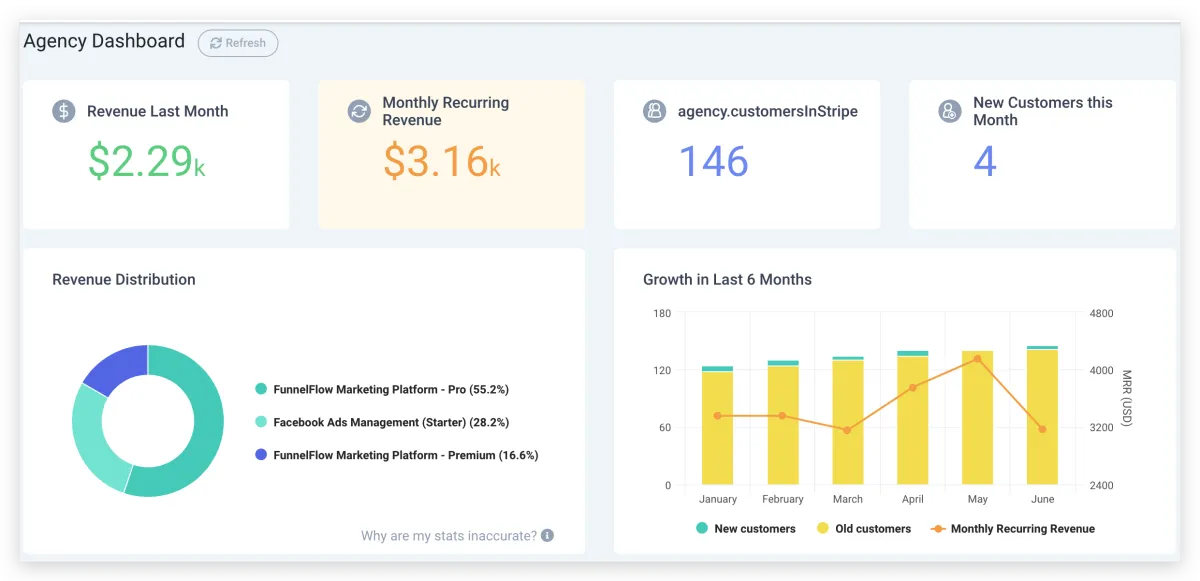Click the customers icon beside agency.customersInStripe

[x=654, y=111]
